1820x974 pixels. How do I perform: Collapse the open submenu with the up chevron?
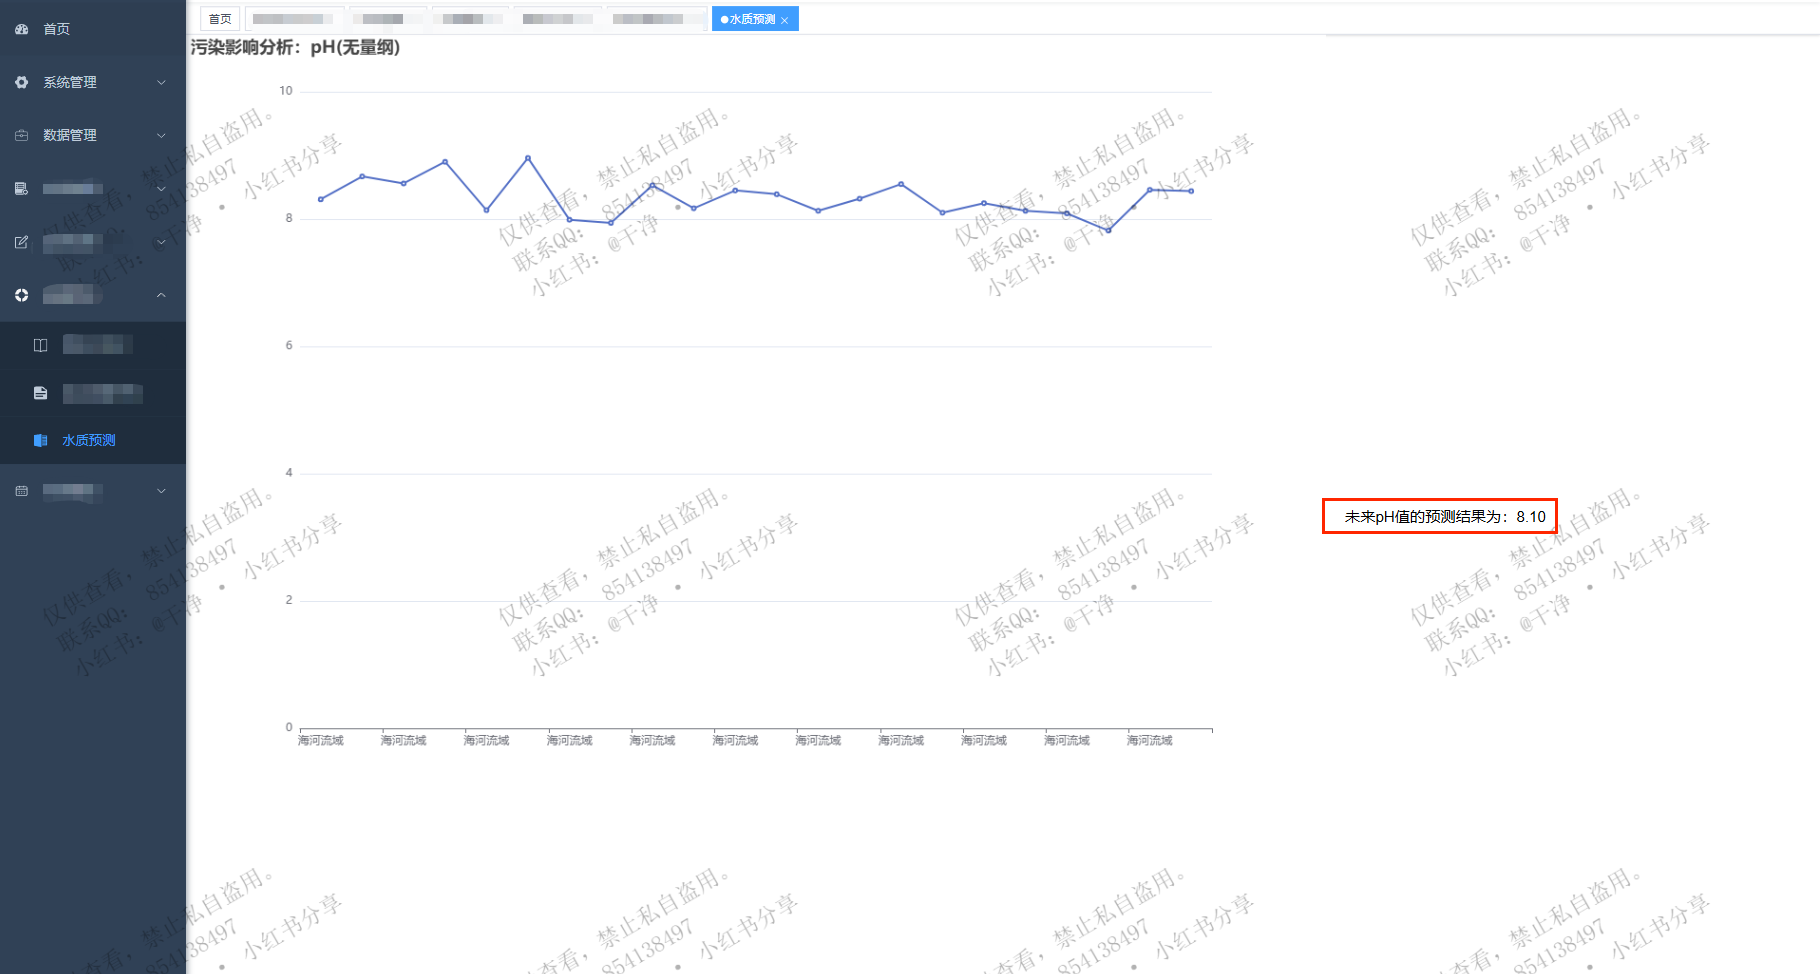161,295
